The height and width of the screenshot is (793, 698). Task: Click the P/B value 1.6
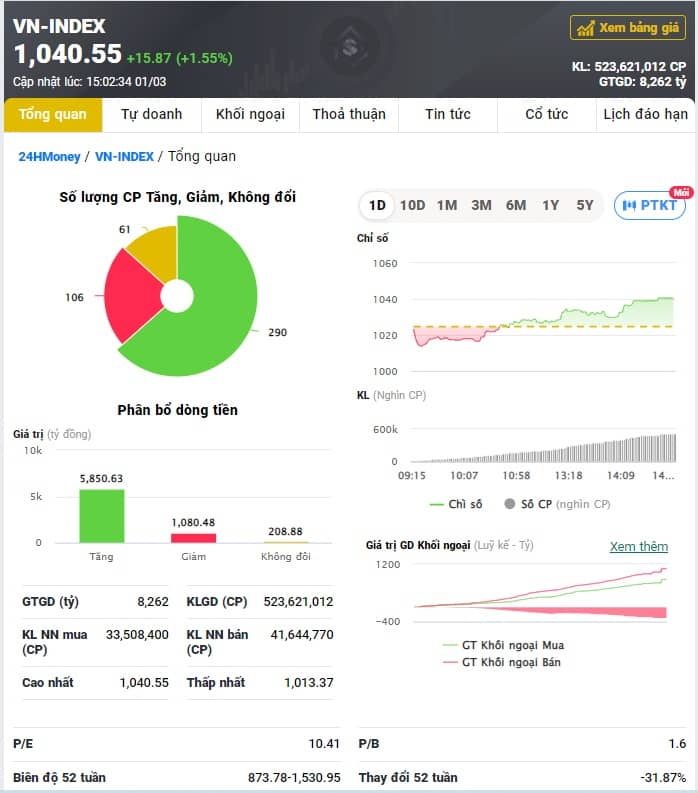point(677,744)
